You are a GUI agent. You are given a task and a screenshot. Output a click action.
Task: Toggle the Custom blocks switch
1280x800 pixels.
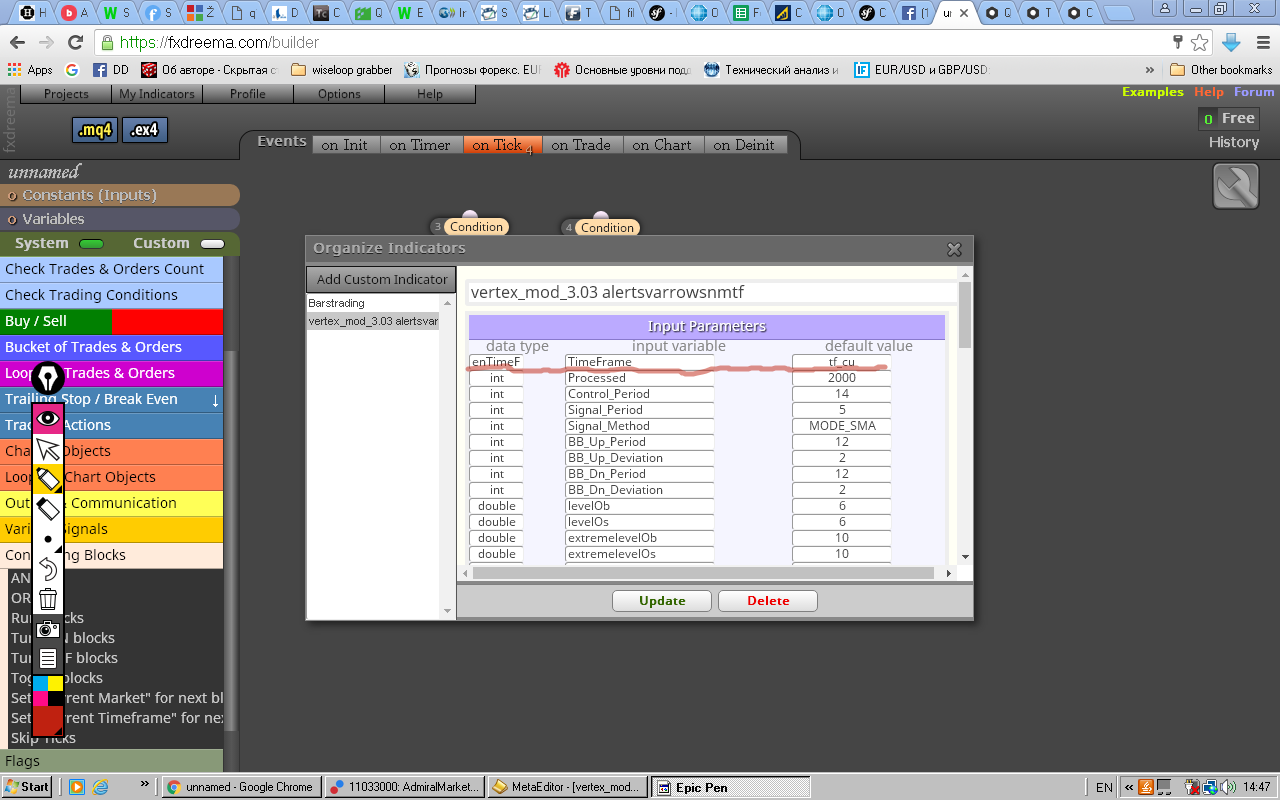[x=213, y=243]
